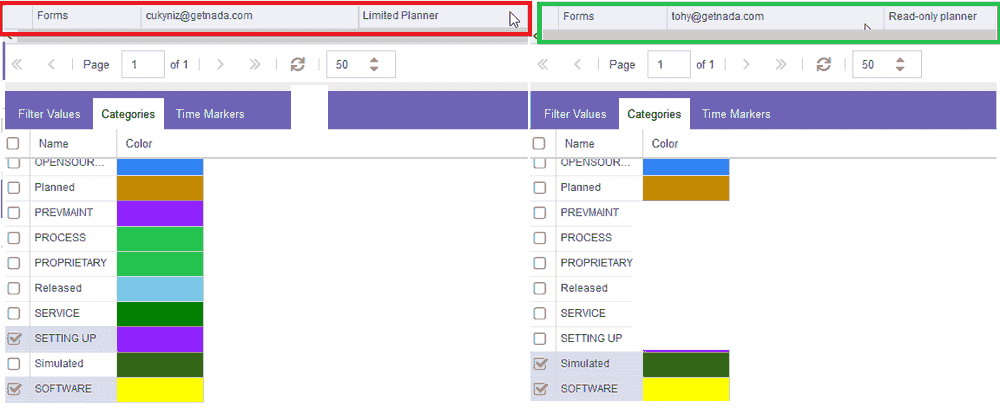Check Planned checkbox in left panel
1000x408 pixels.
point(13,187)
